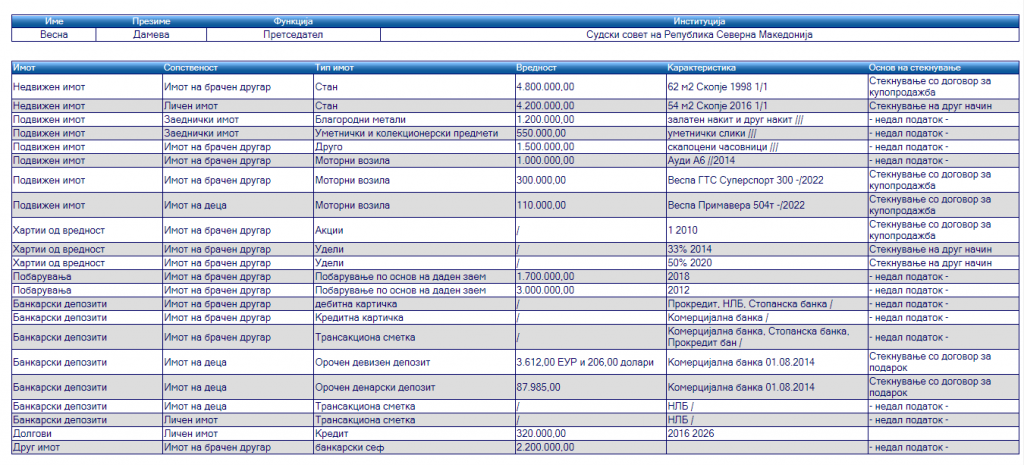Click the Судски совет institution cell
This screenshot has width=1024, height=465.
(x=699, y=34)
